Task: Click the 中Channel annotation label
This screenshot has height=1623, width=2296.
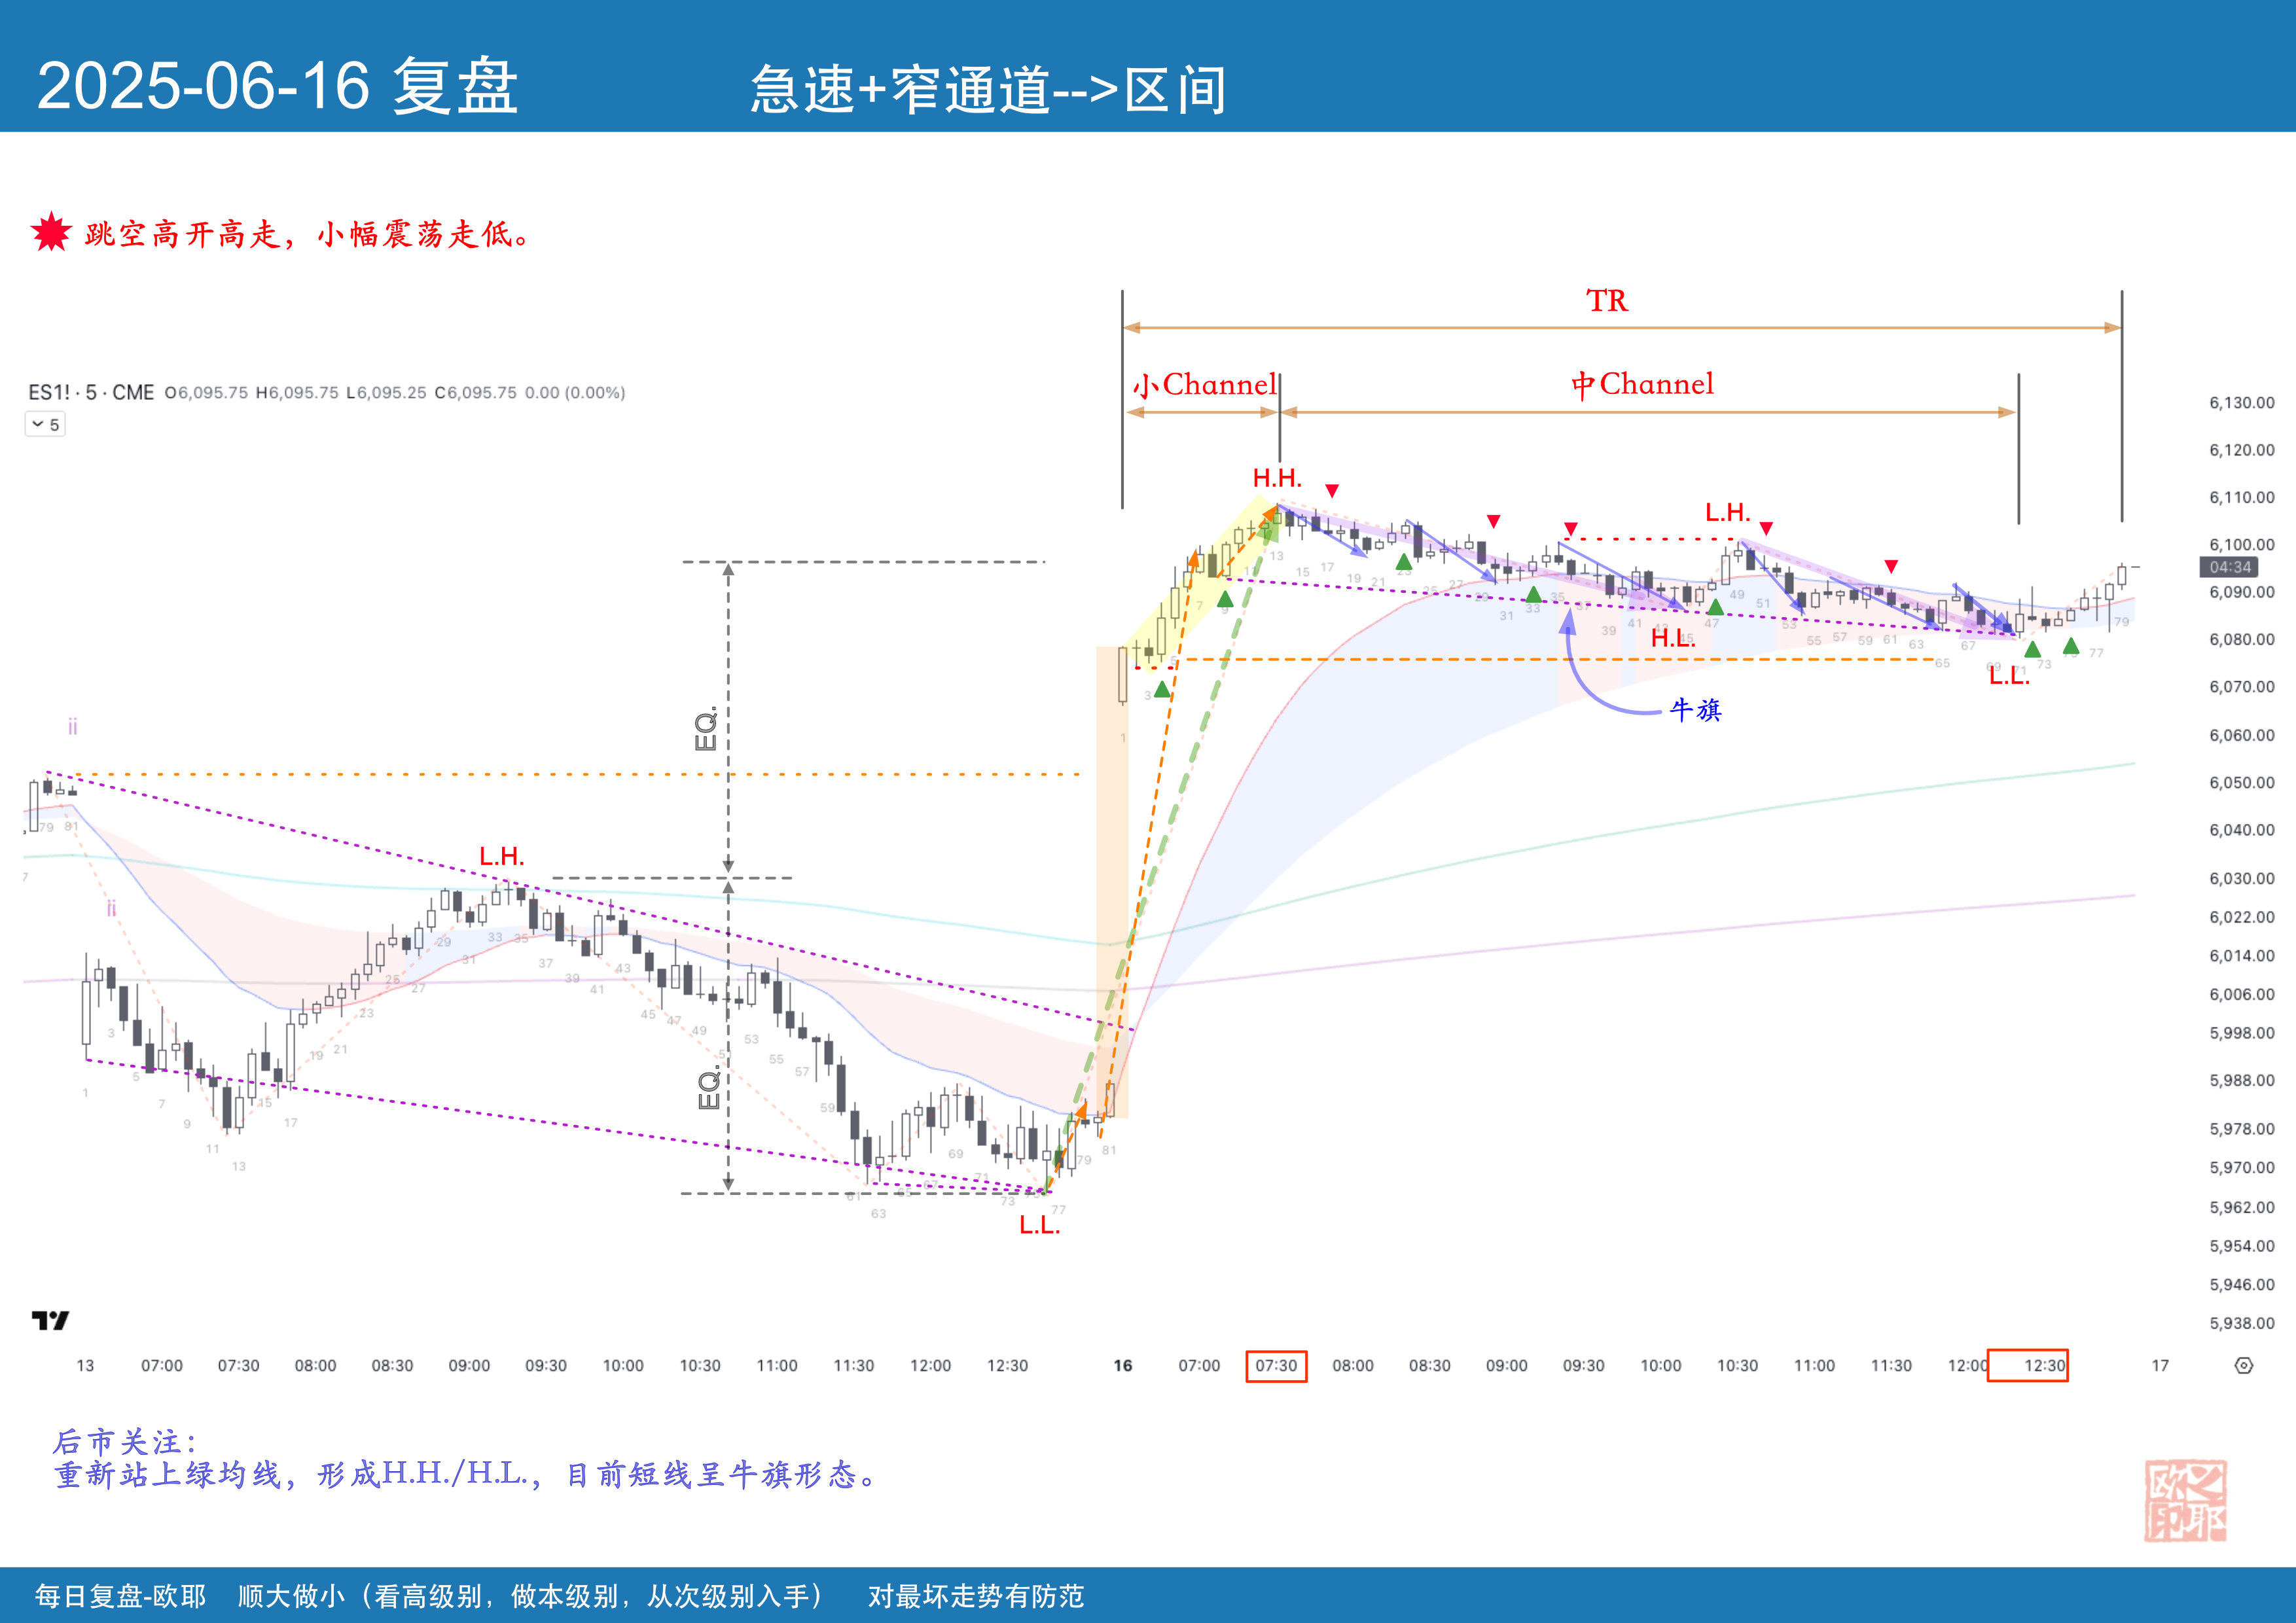Action: tap(1642, 384)
